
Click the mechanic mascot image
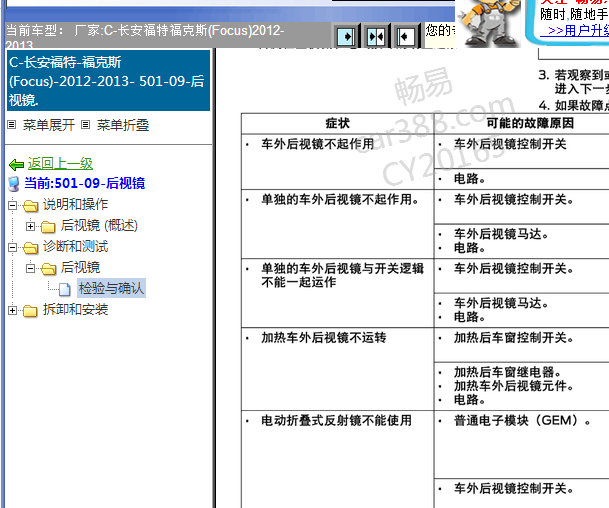[489, 23]
